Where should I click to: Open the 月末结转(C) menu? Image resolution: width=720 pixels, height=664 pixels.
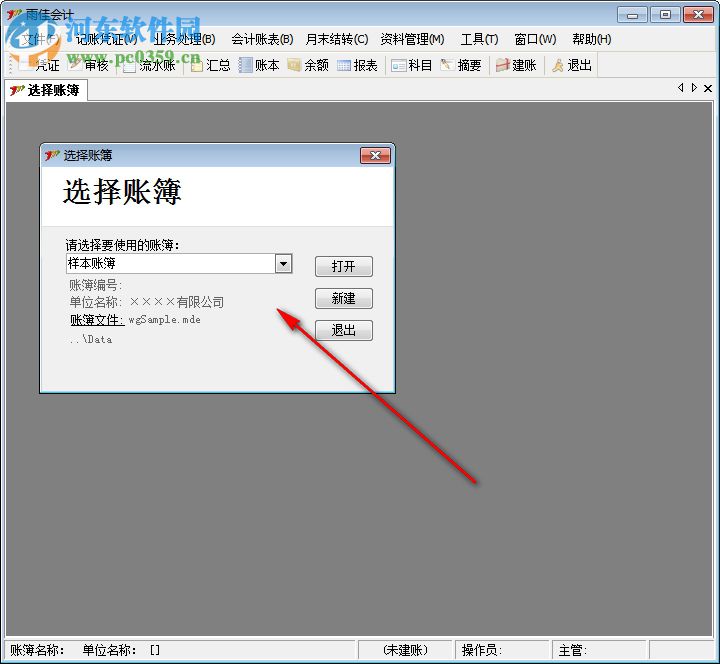point(337,39)
